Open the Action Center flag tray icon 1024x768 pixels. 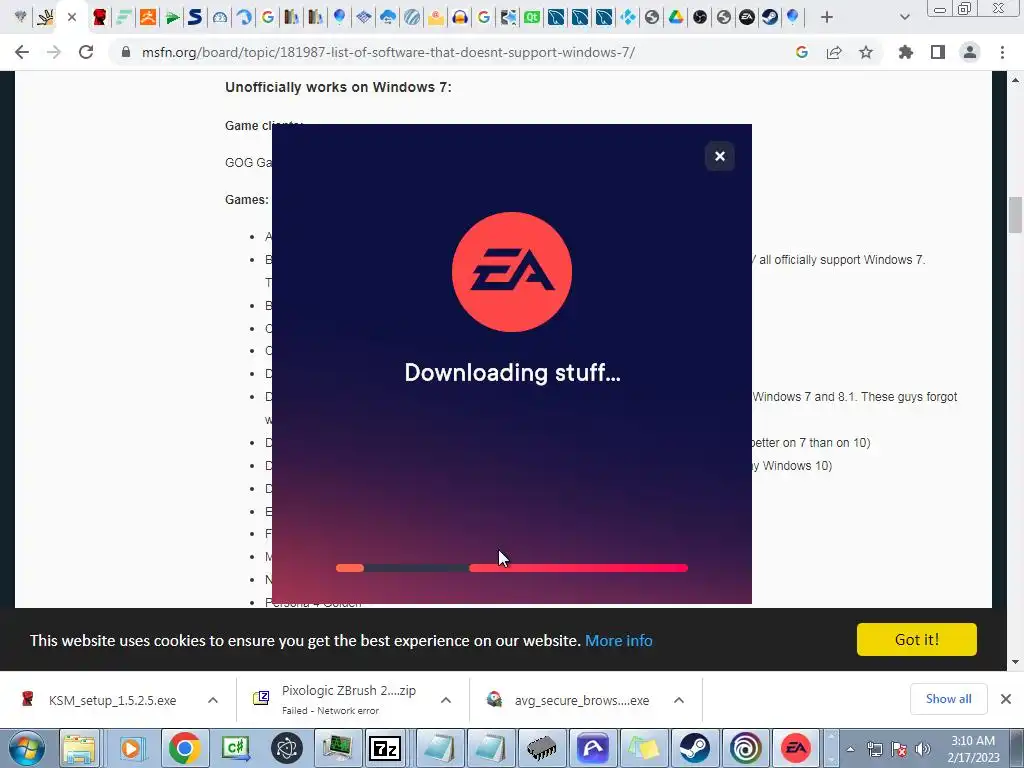tap(899, 749)
